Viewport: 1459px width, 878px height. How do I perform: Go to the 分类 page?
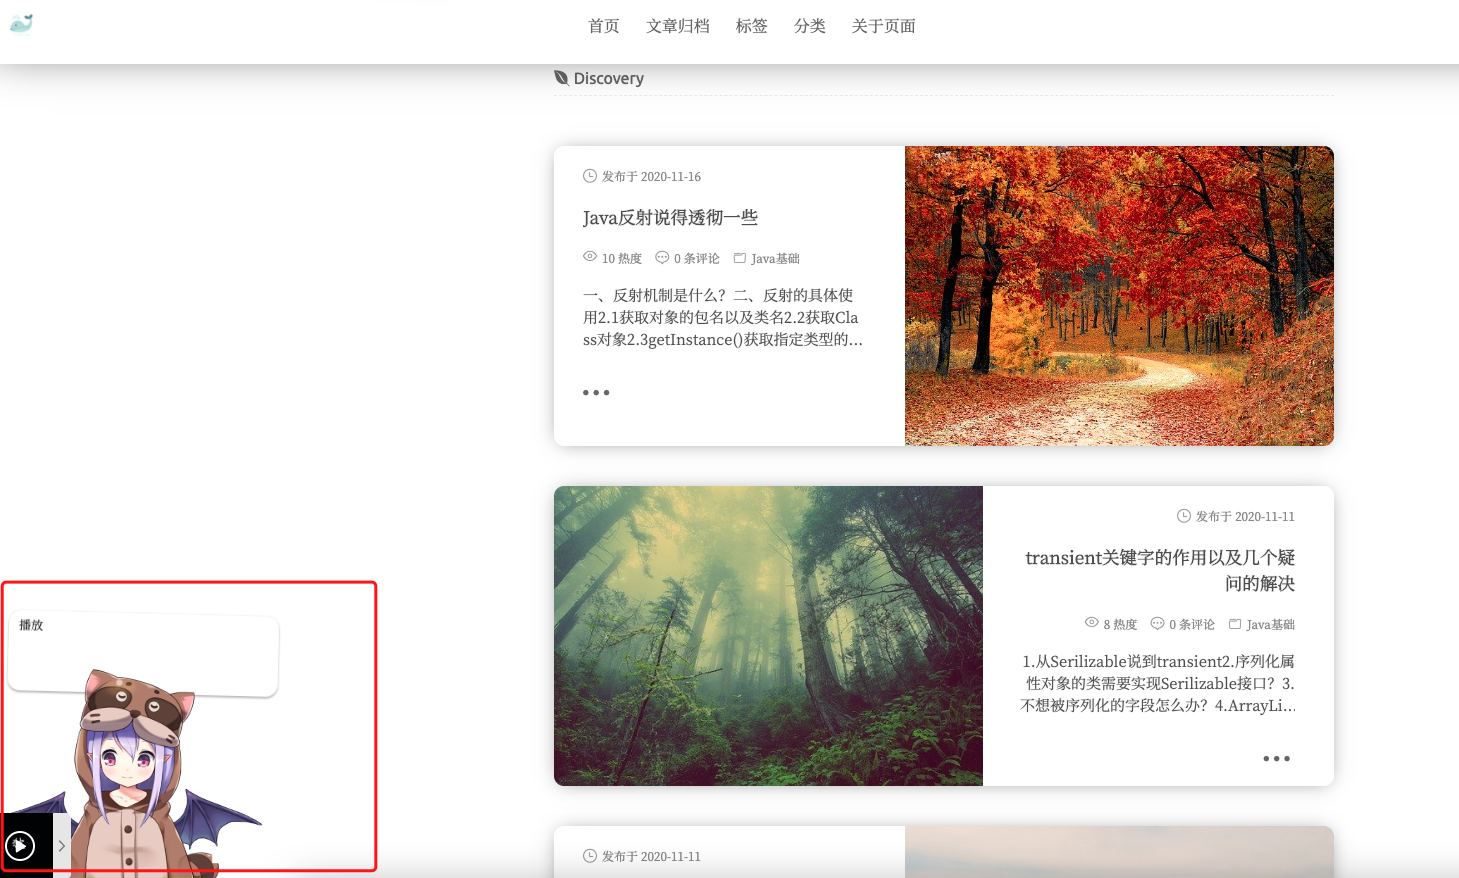[809, 26]
